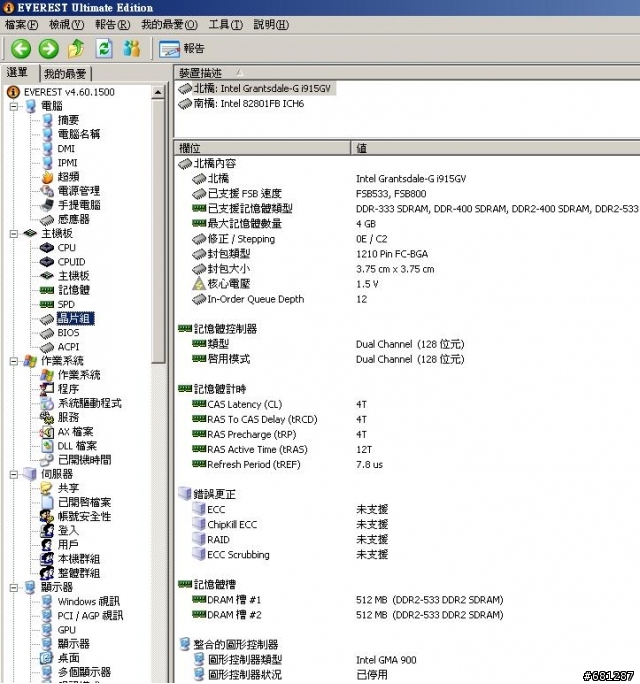
Task: Collapse the 伺服器 tree node
Action: [14, 474]
